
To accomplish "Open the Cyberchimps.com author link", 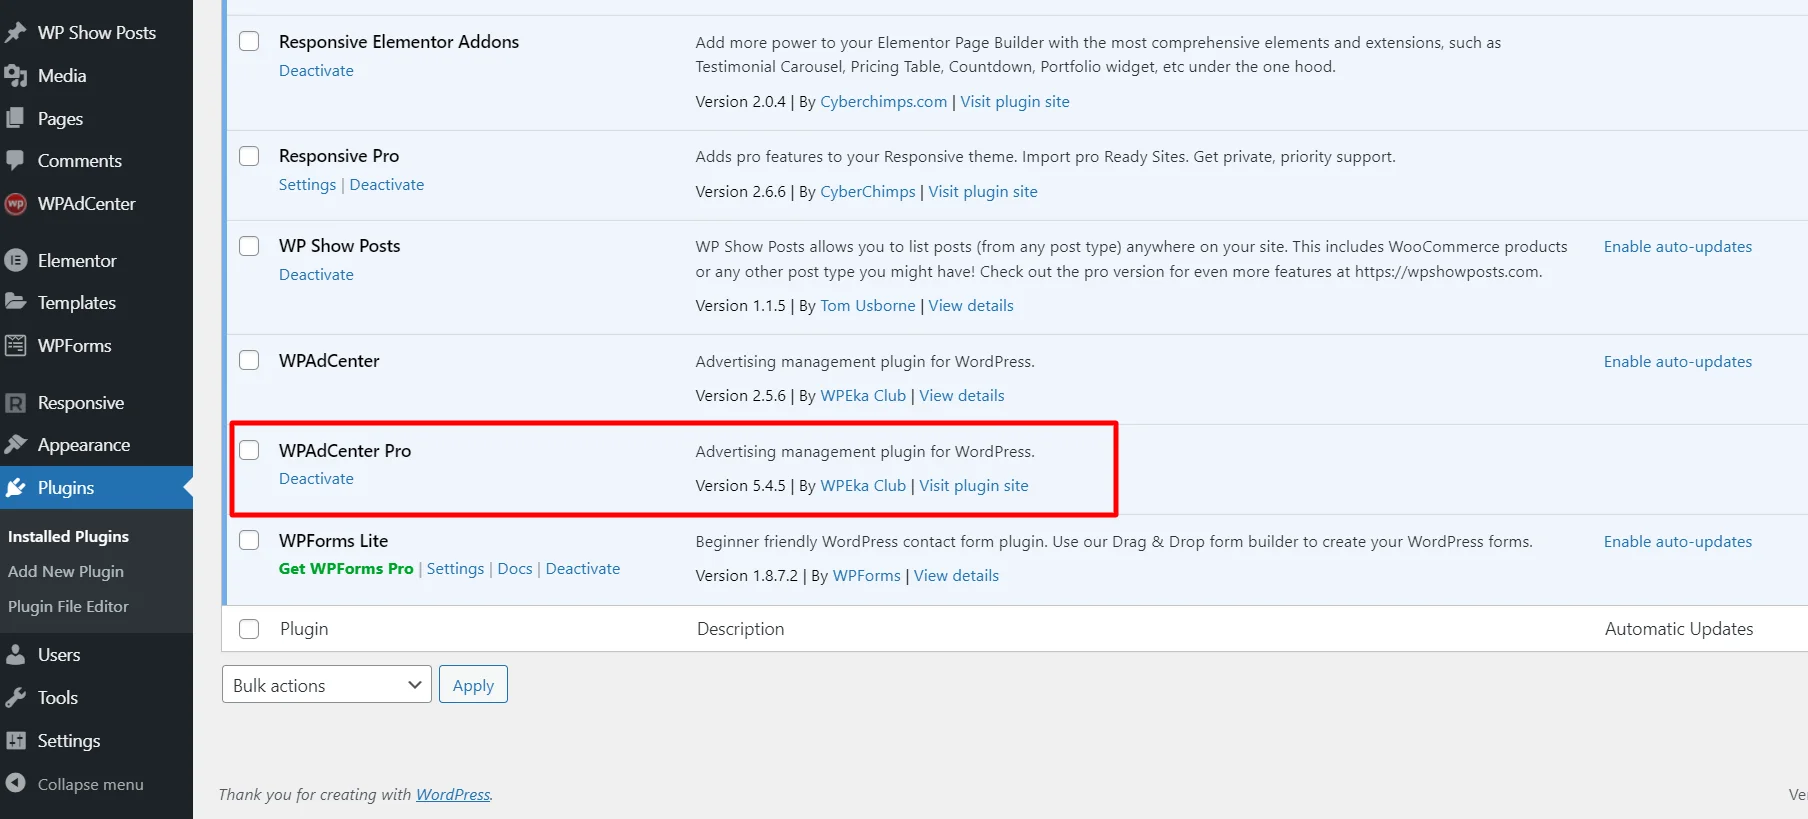I will 884,101.
